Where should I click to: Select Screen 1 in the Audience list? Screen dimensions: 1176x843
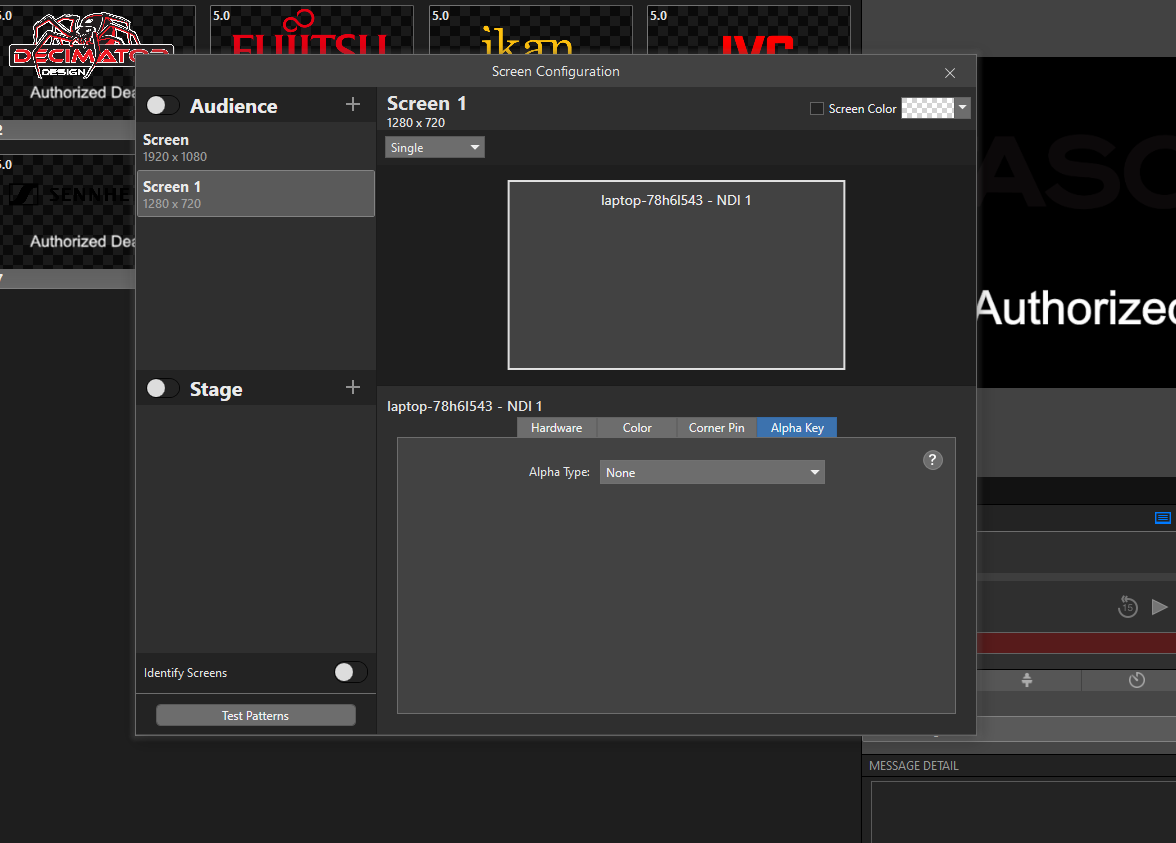click(255, 193)
